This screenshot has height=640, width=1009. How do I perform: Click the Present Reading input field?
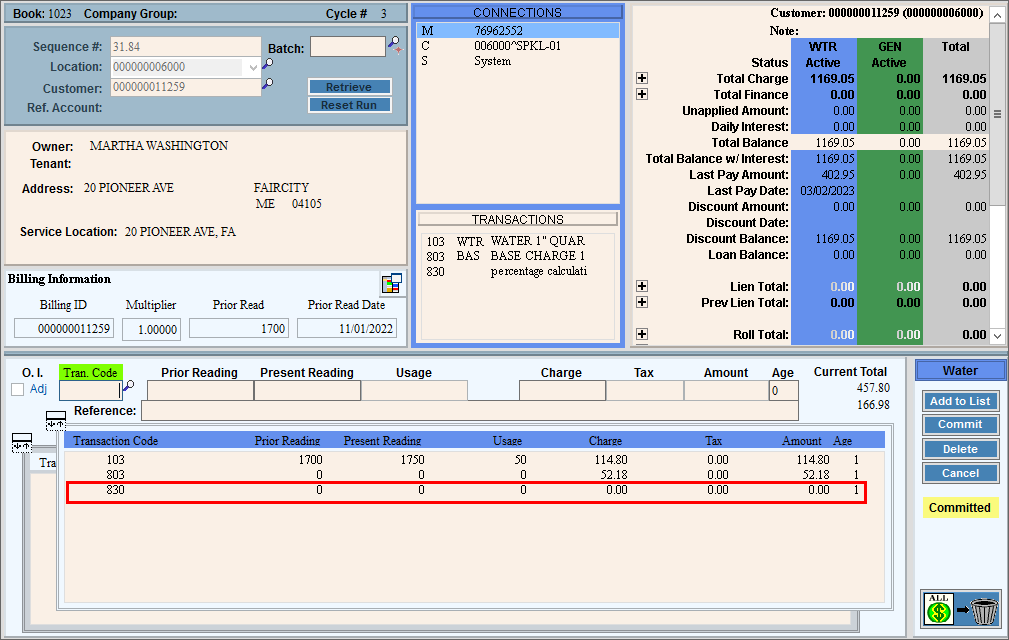pos(306,391)
